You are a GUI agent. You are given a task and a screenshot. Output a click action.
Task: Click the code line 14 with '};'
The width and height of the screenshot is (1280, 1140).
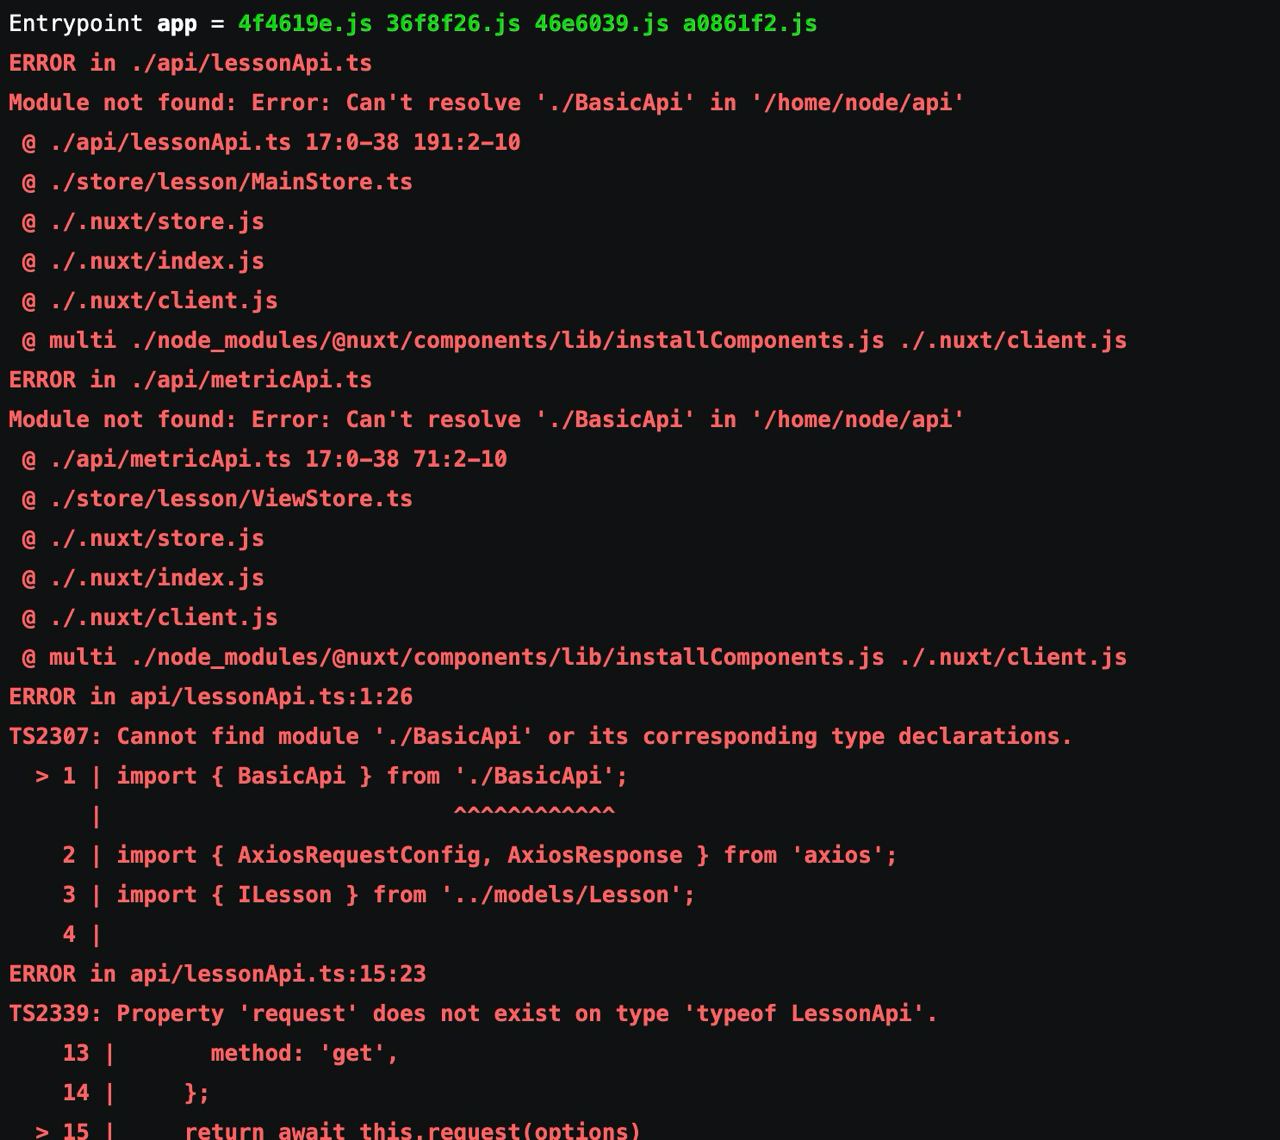click(x=136, y=1093)
